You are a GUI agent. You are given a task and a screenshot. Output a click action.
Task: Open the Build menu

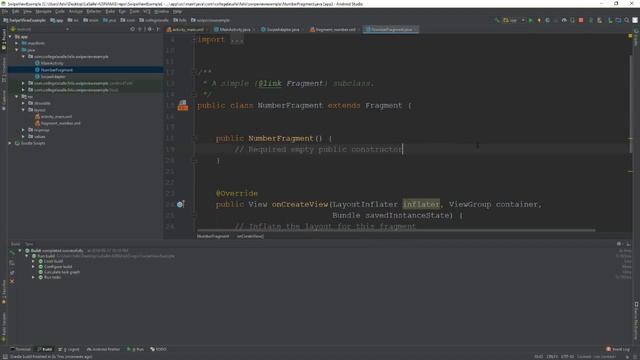pos(110,12)
